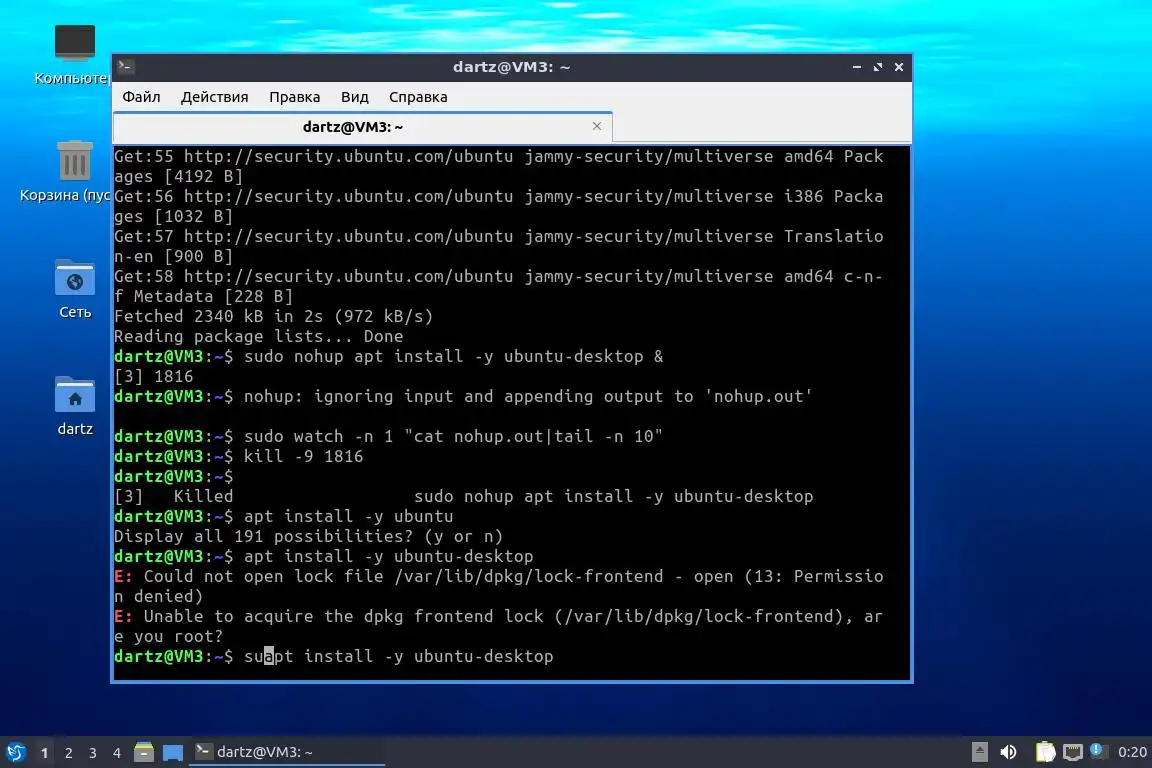1152x768 pixels.
Task: Click the window title text dartz@VM3: ~
Action: tap(511, 67)
